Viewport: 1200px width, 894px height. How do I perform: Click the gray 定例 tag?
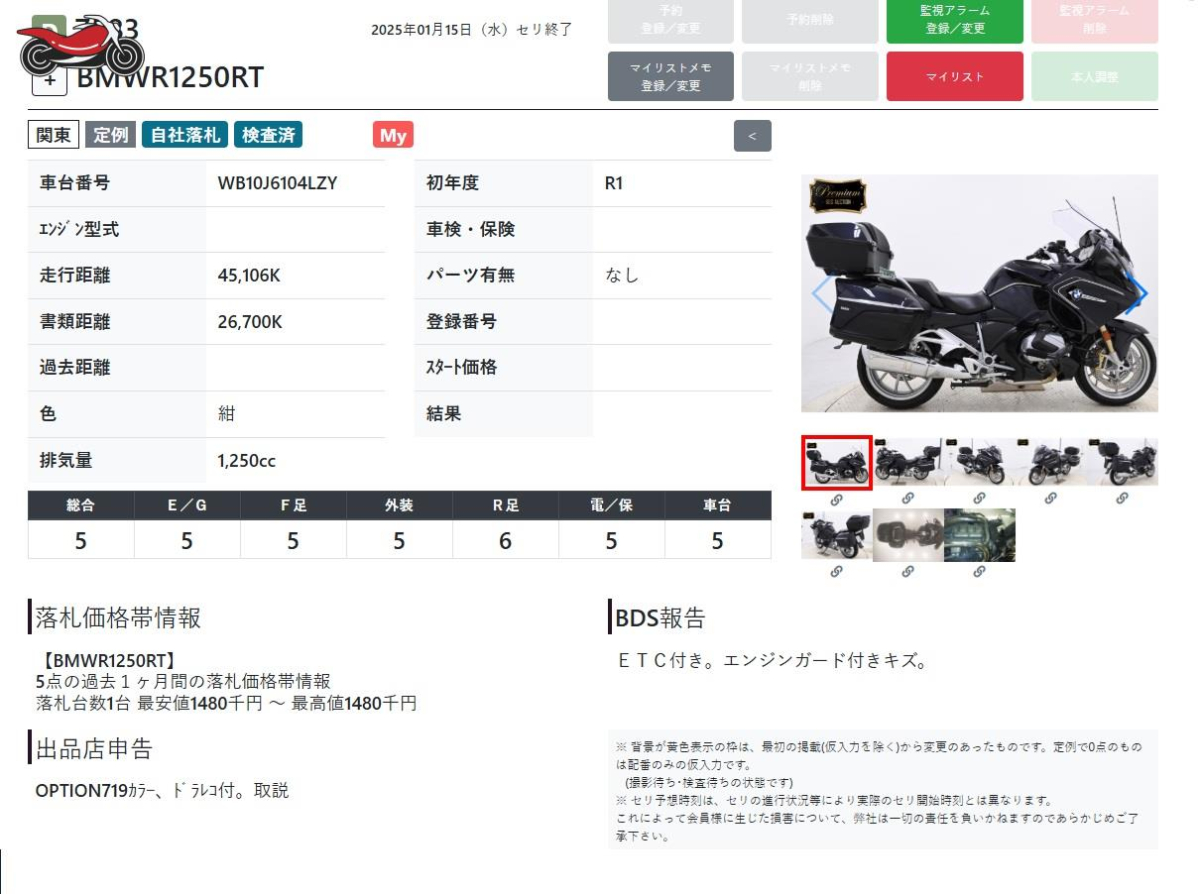(x=111, y=135)
